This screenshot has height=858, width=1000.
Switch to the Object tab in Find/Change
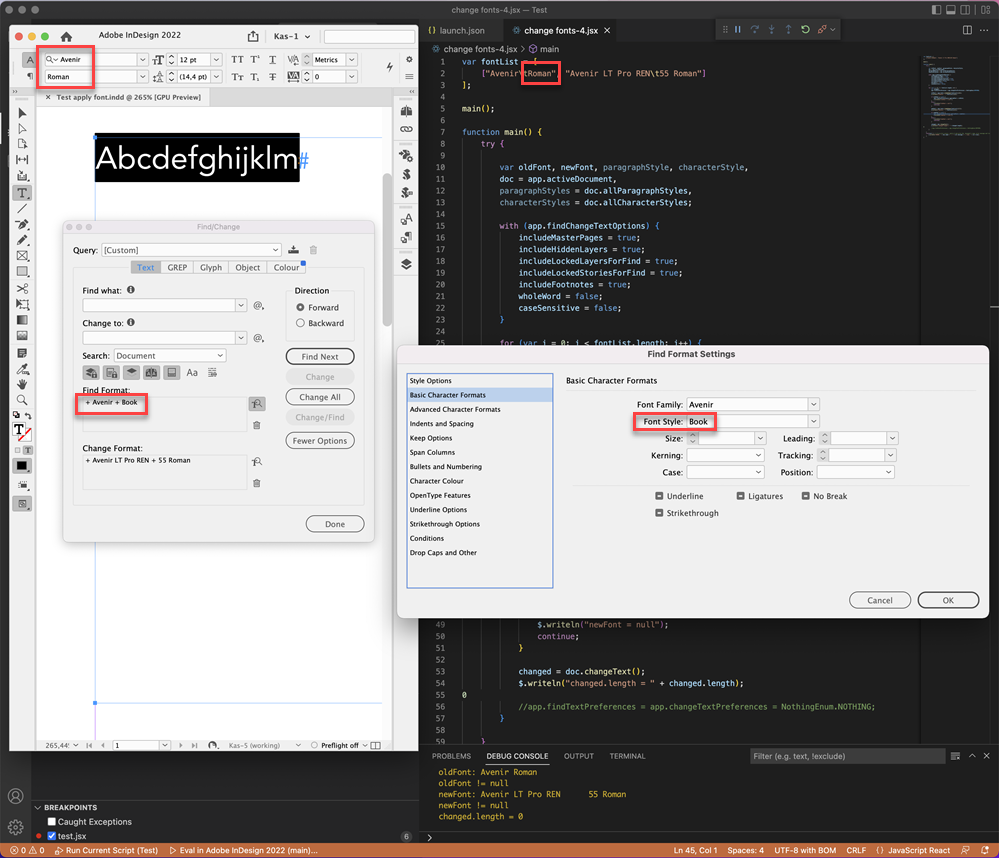[247, 267]
